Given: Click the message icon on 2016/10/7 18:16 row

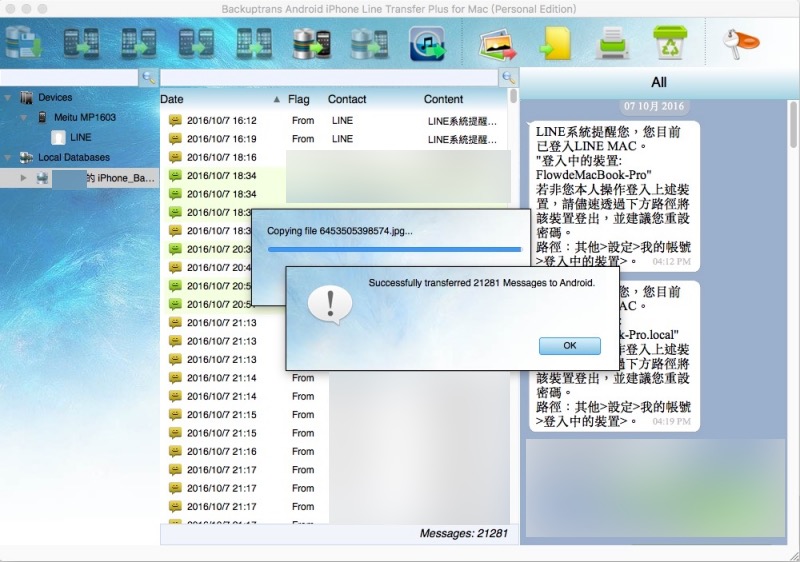Looking at the screenshot, I should pos(175,157).
